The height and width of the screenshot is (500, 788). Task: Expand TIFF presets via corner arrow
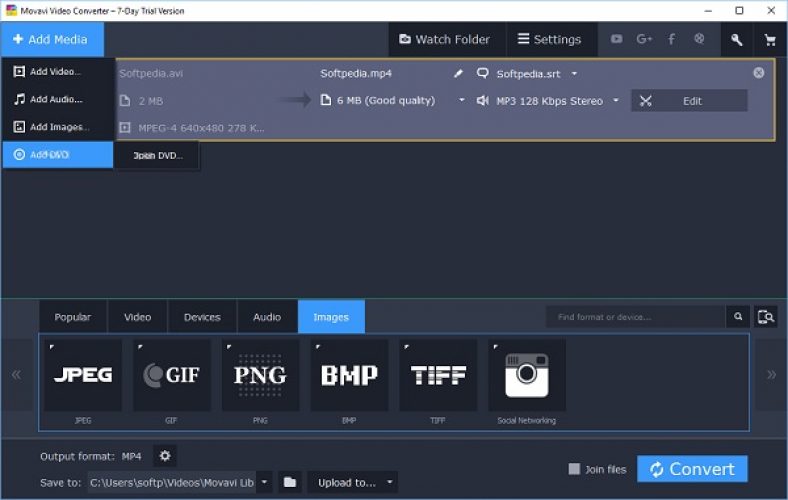pyautogui.click(x=407, y=347)
